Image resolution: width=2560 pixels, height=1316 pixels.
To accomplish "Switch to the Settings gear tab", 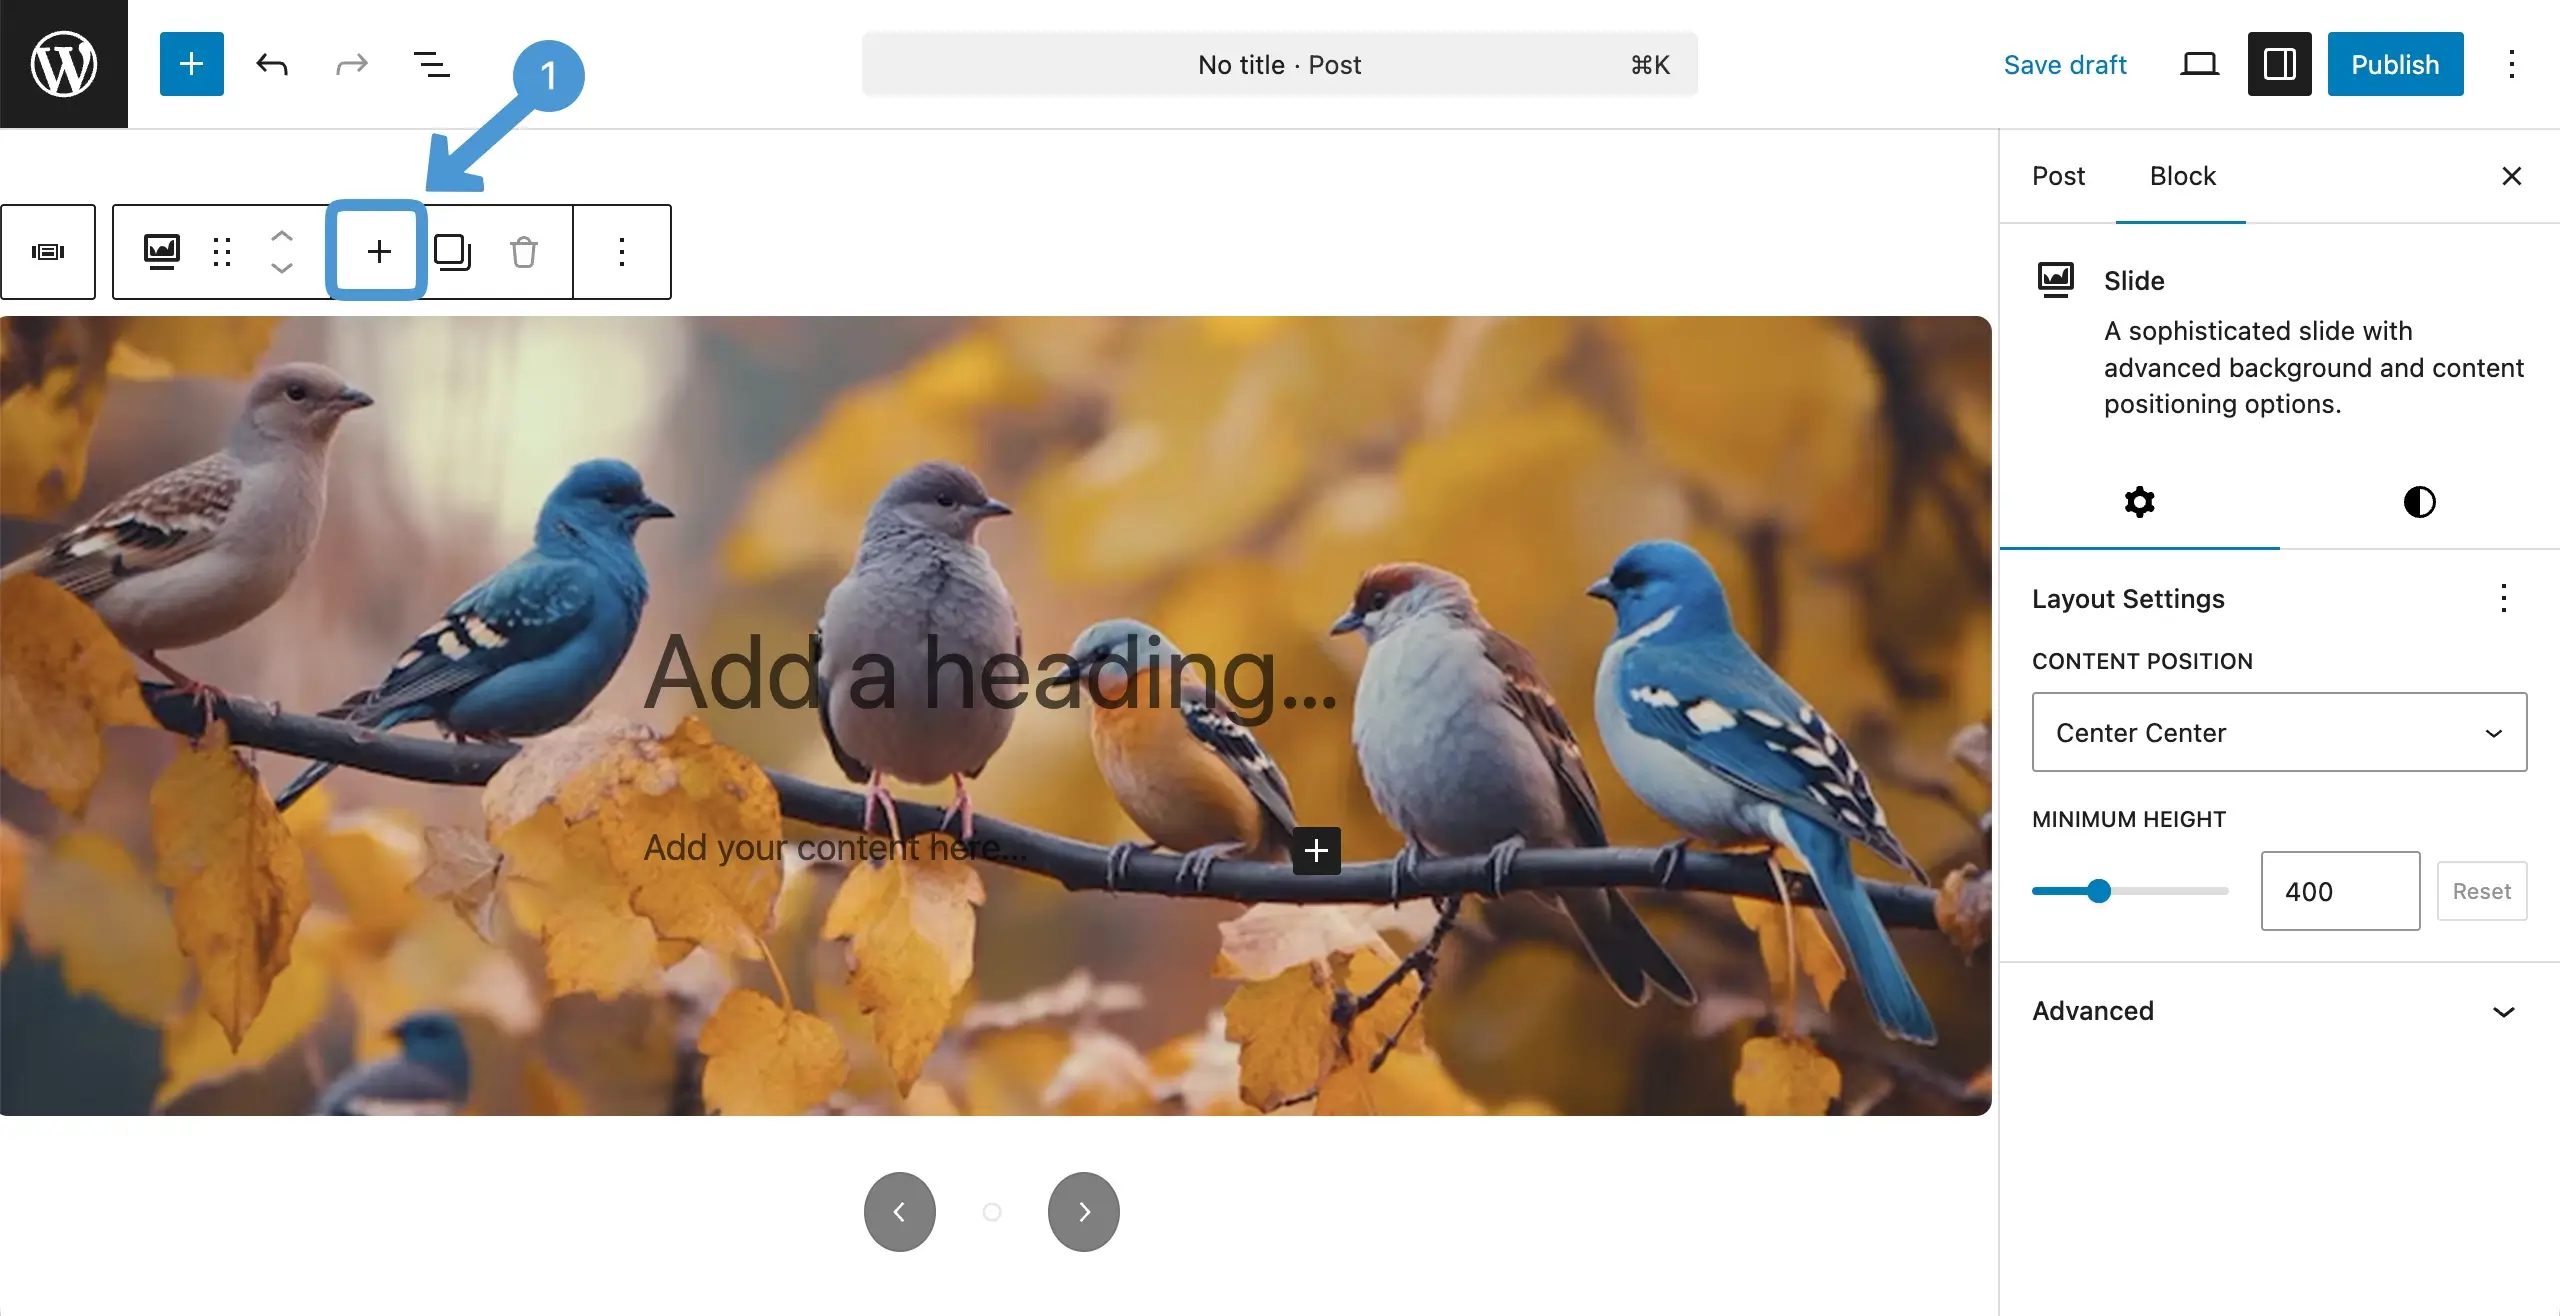I will click(2139, 501).
